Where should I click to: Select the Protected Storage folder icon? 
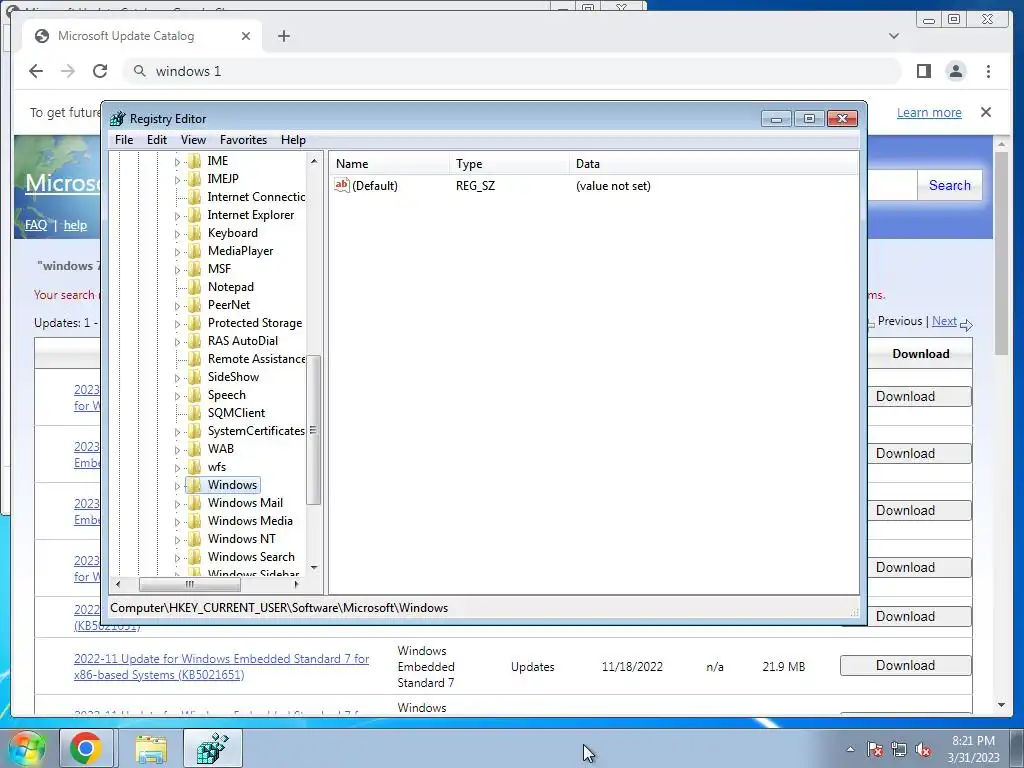194,323
